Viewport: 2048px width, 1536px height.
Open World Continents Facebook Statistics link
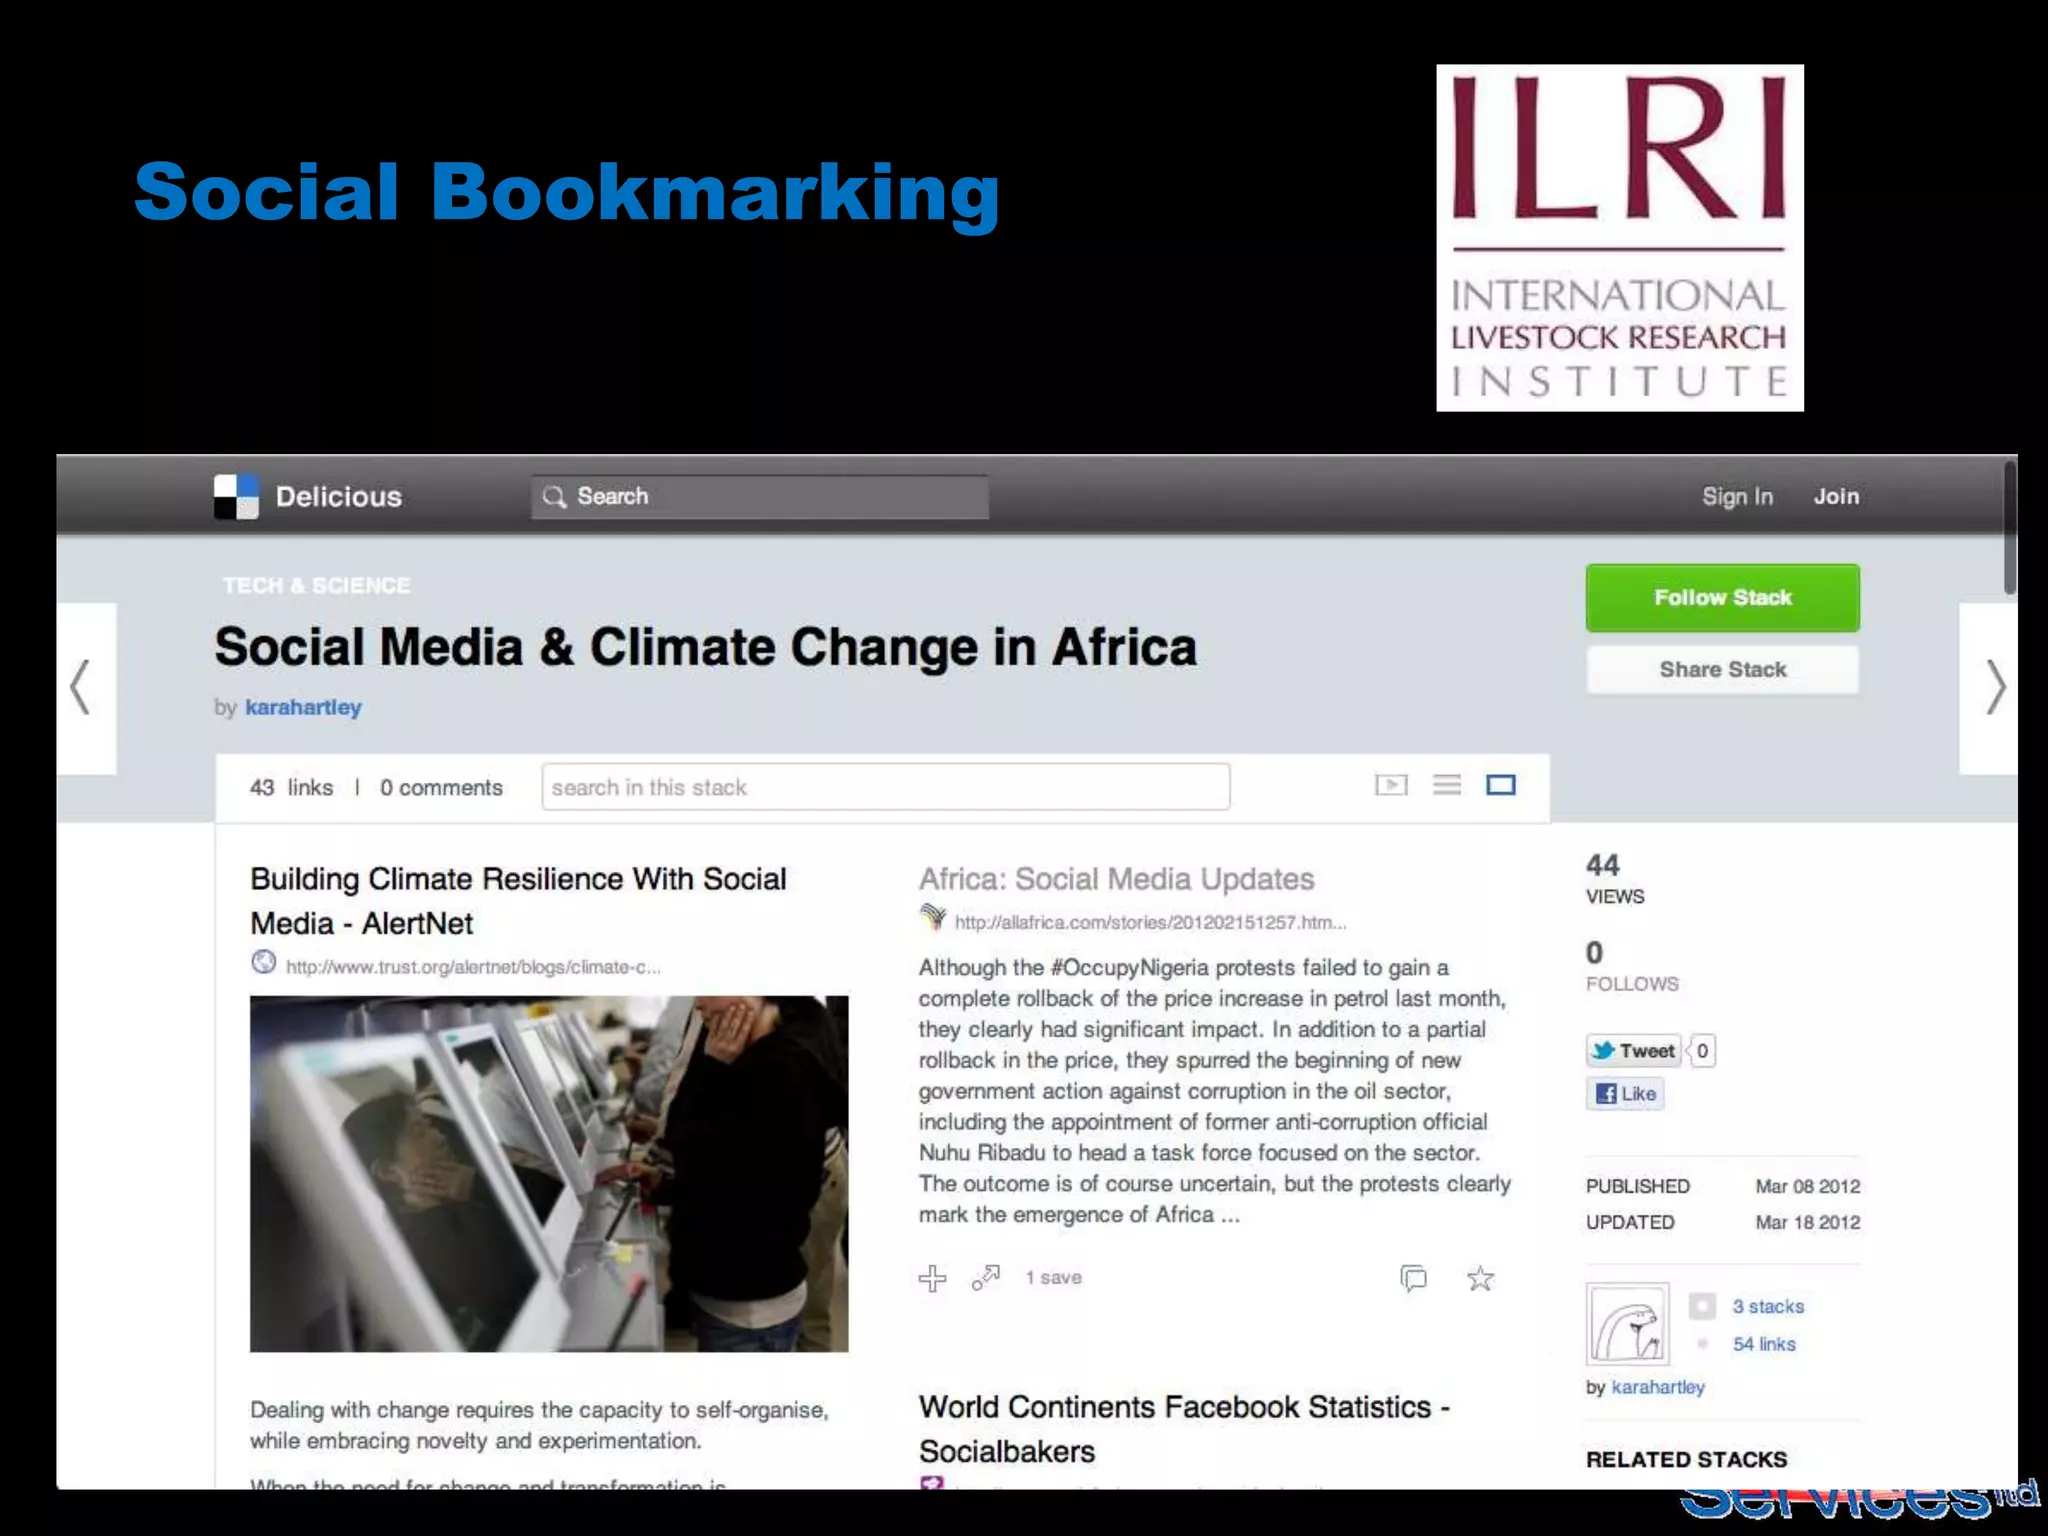(1184, 1429)
